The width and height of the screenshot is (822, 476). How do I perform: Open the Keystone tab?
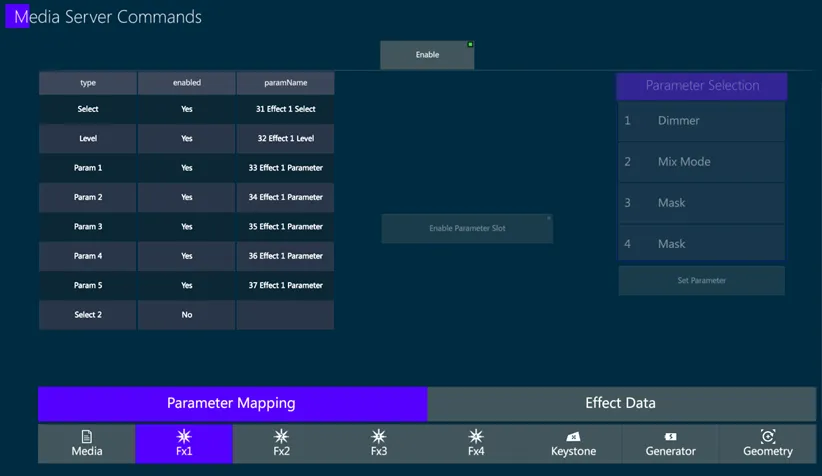point(573,443)
